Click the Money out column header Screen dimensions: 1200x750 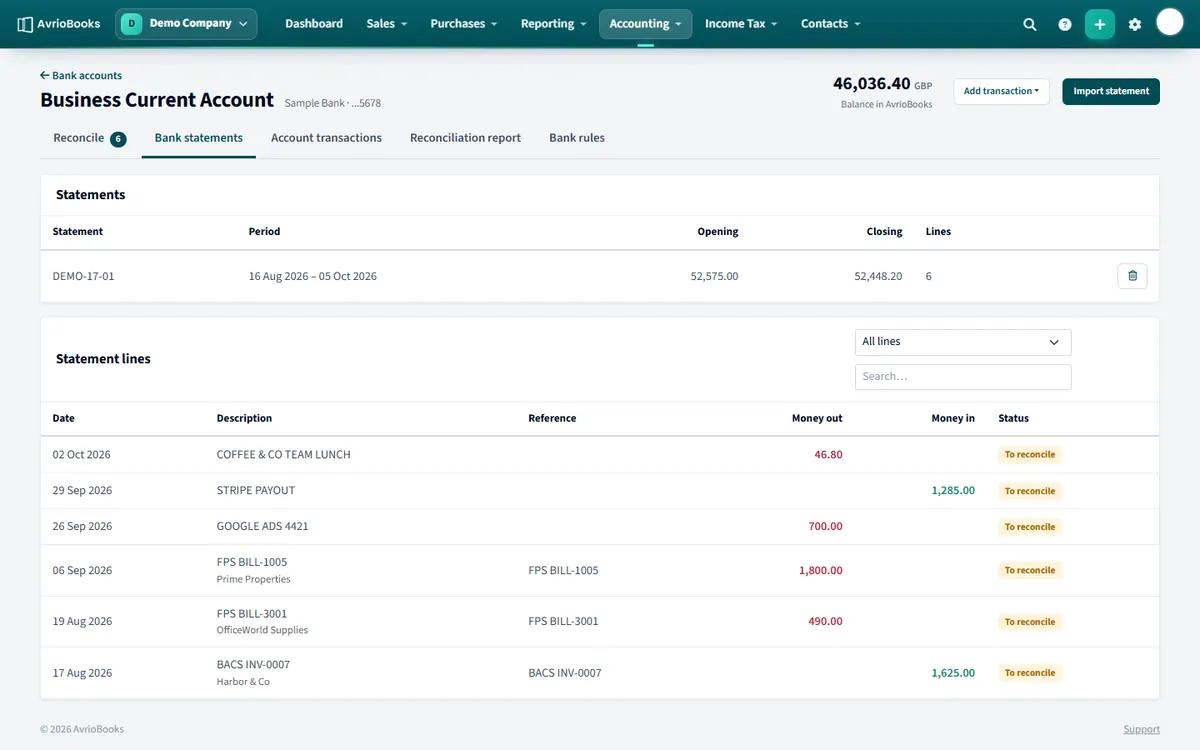click(x=817, y=418)
